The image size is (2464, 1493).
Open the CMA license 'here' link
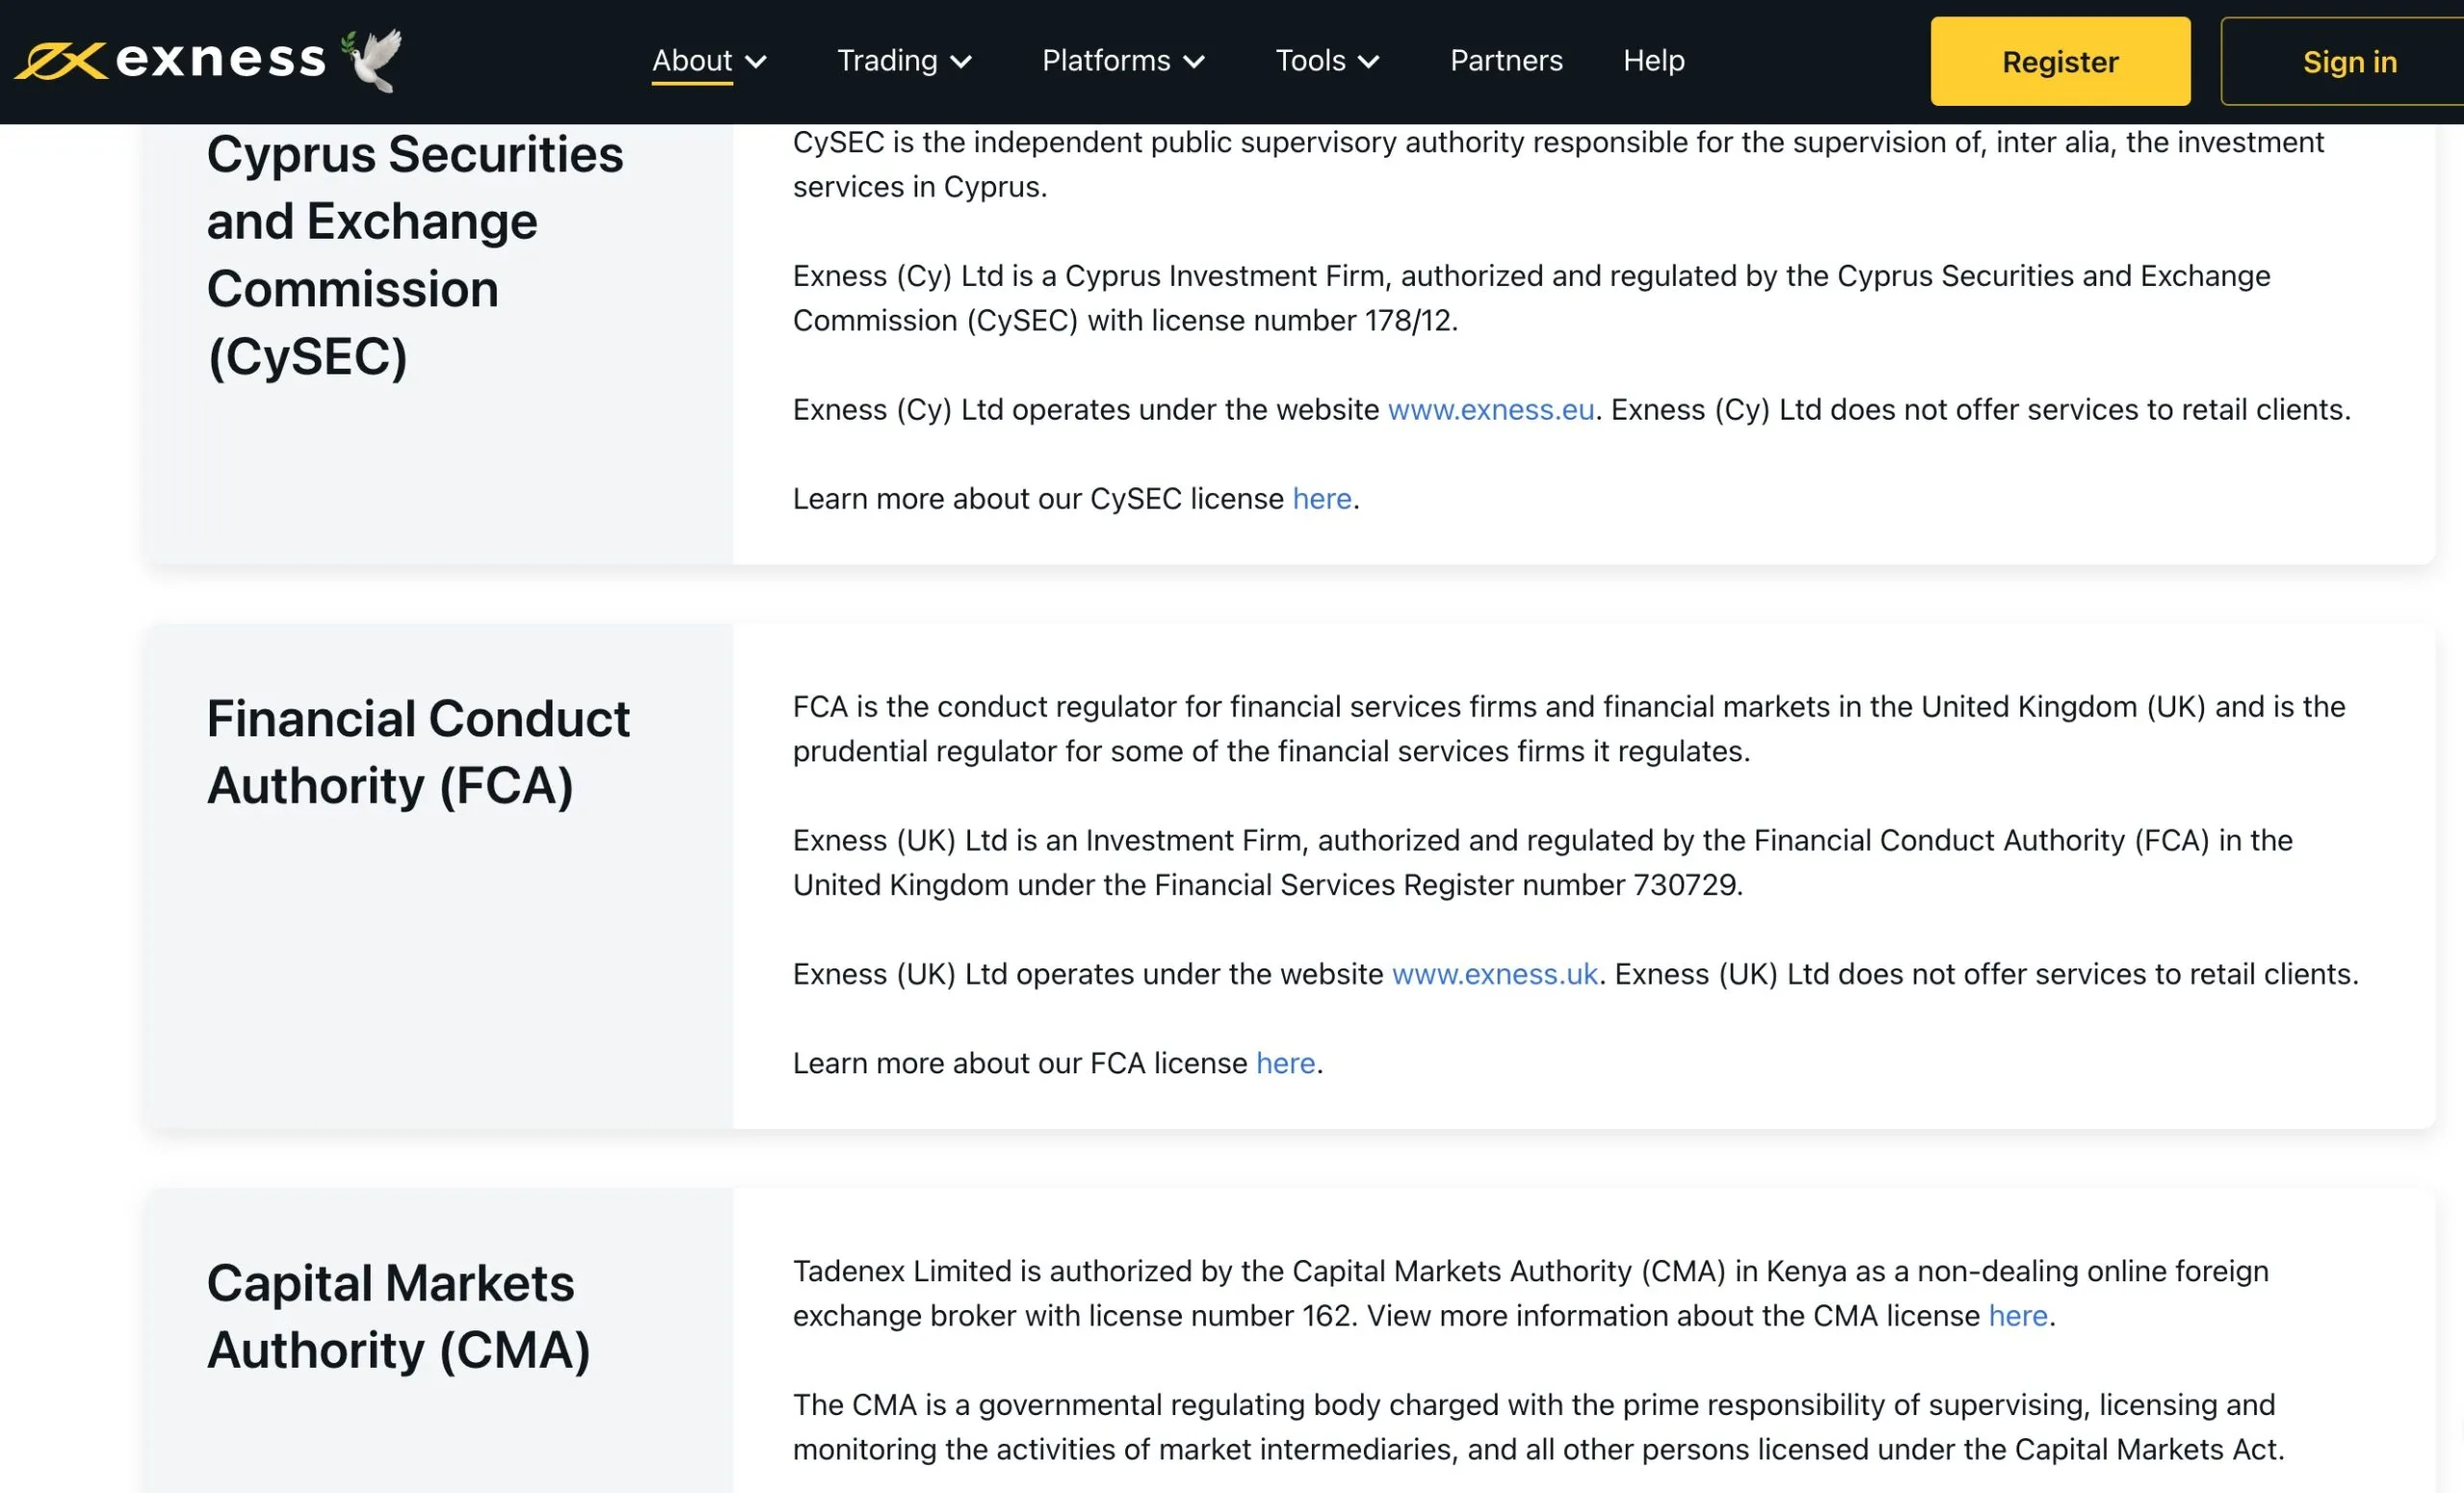point(2018,1316)
